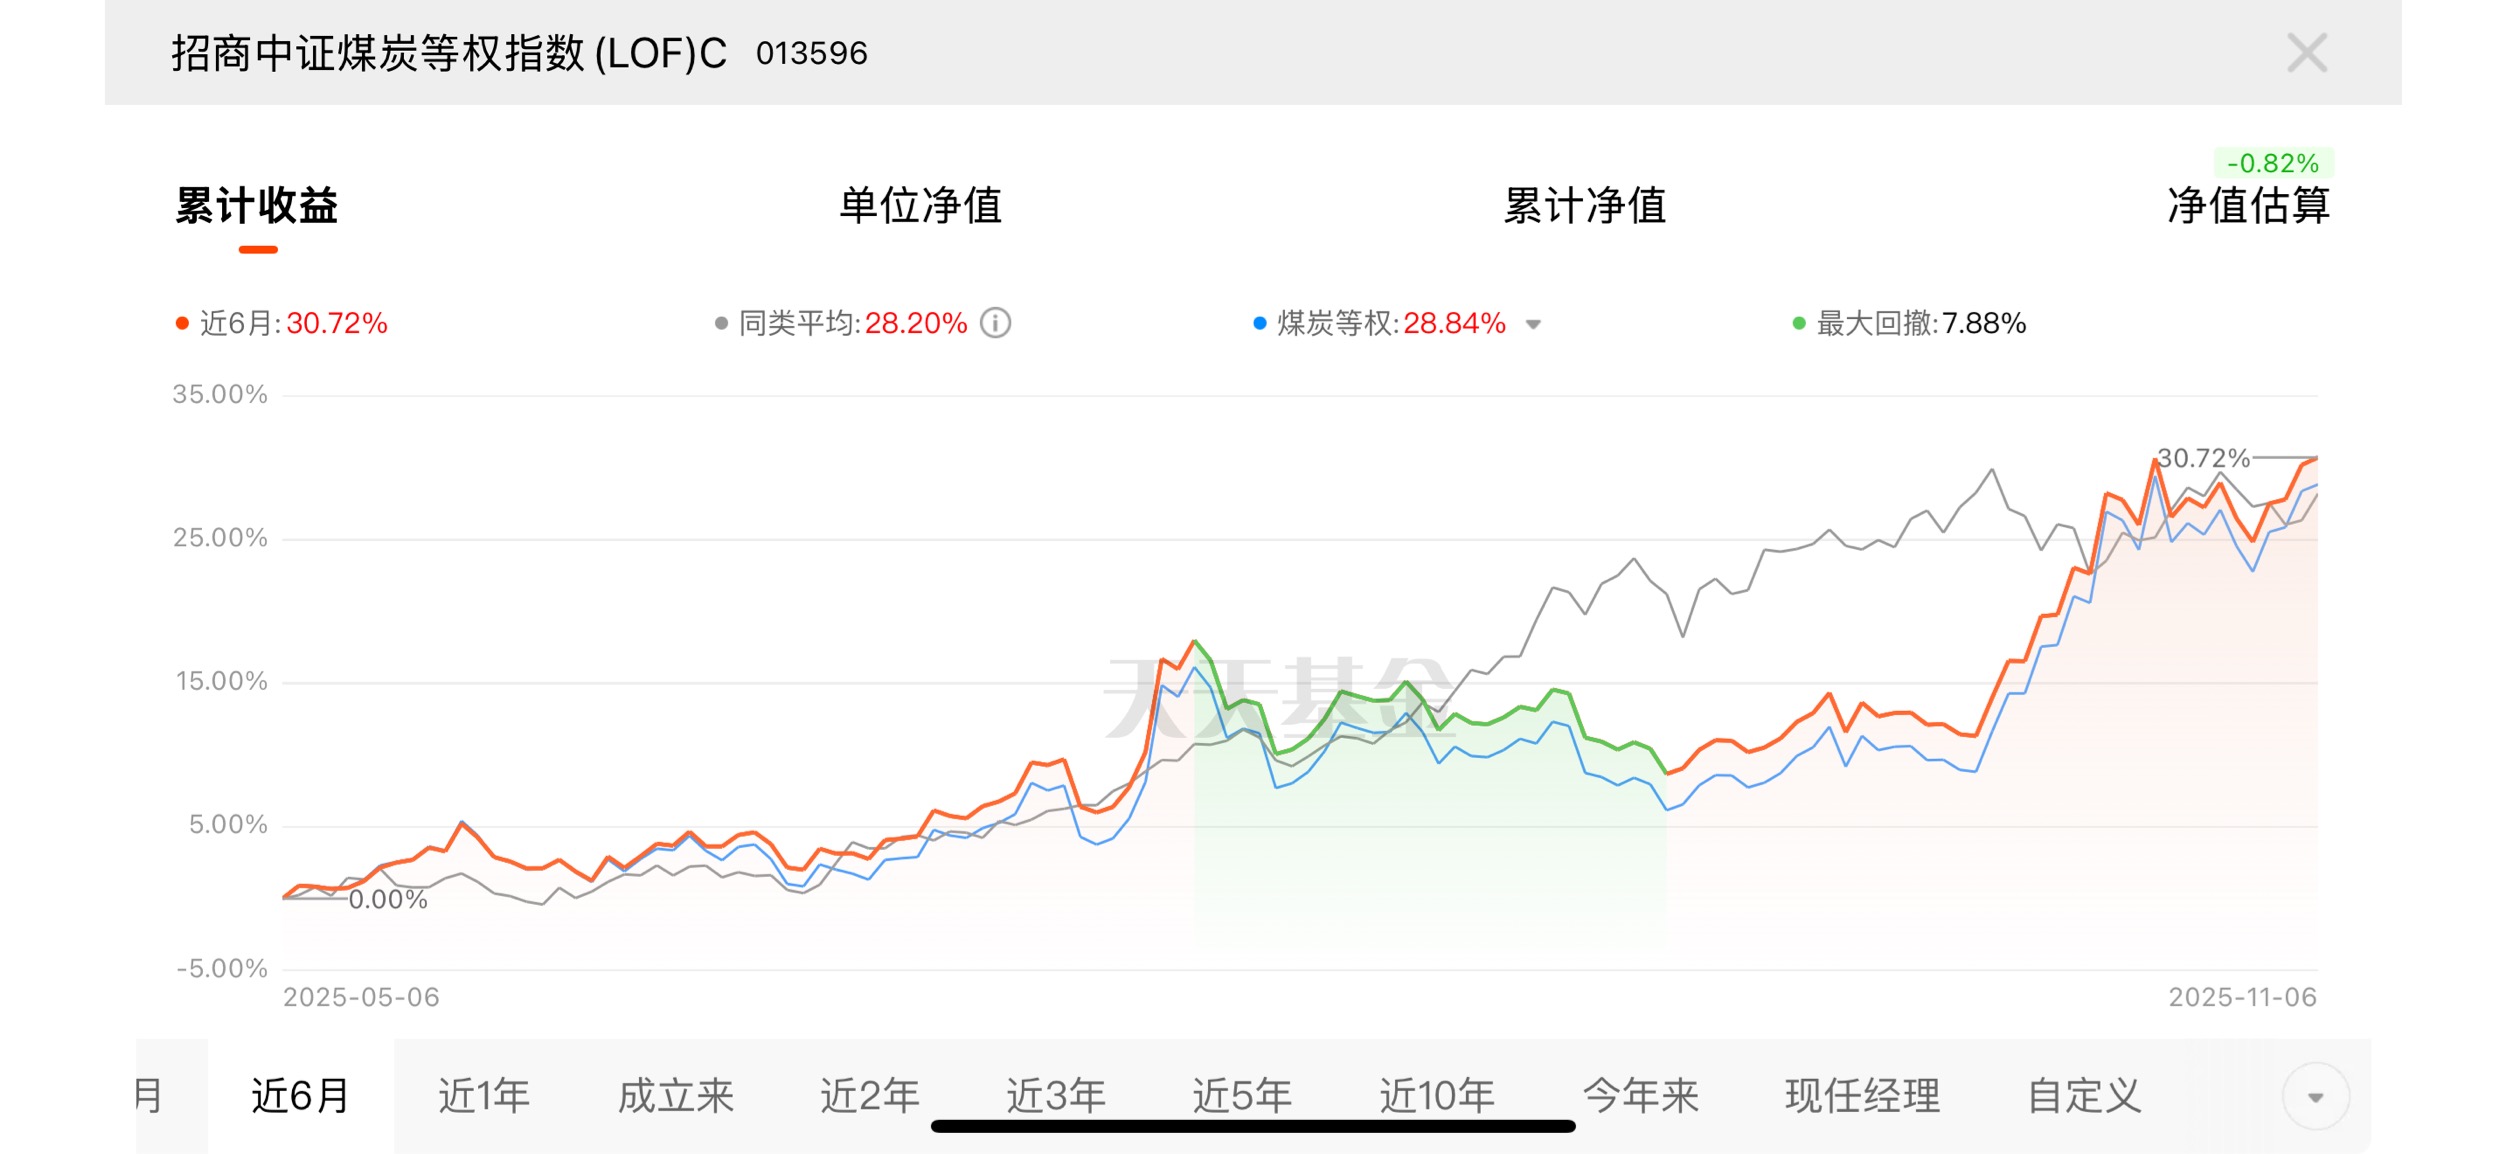Open the 净值估算 tab
The width and height of the screenshot is (2507, 1154).
(2248, 205)
